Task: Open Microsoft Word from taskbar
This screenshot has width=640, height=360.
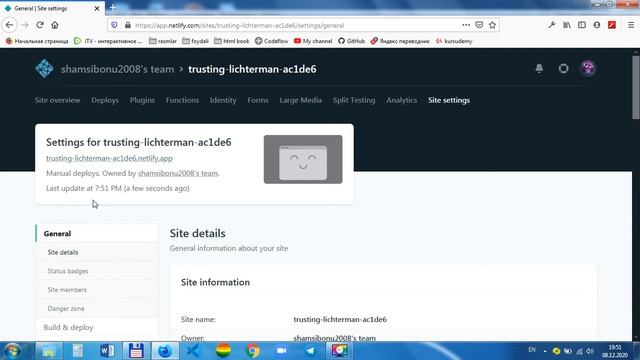Action: point(107,351)
